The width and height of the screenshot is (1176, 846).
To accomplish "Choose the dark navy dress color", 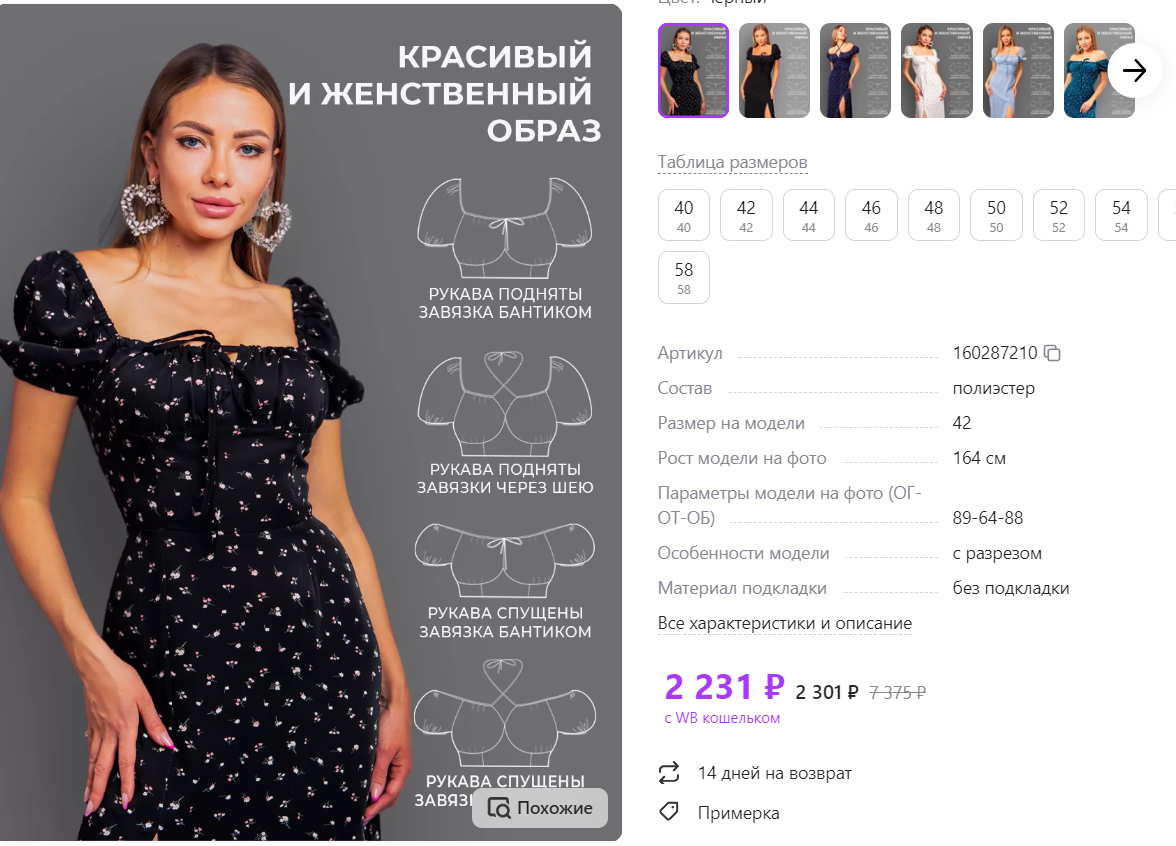I will pos(855,70).
